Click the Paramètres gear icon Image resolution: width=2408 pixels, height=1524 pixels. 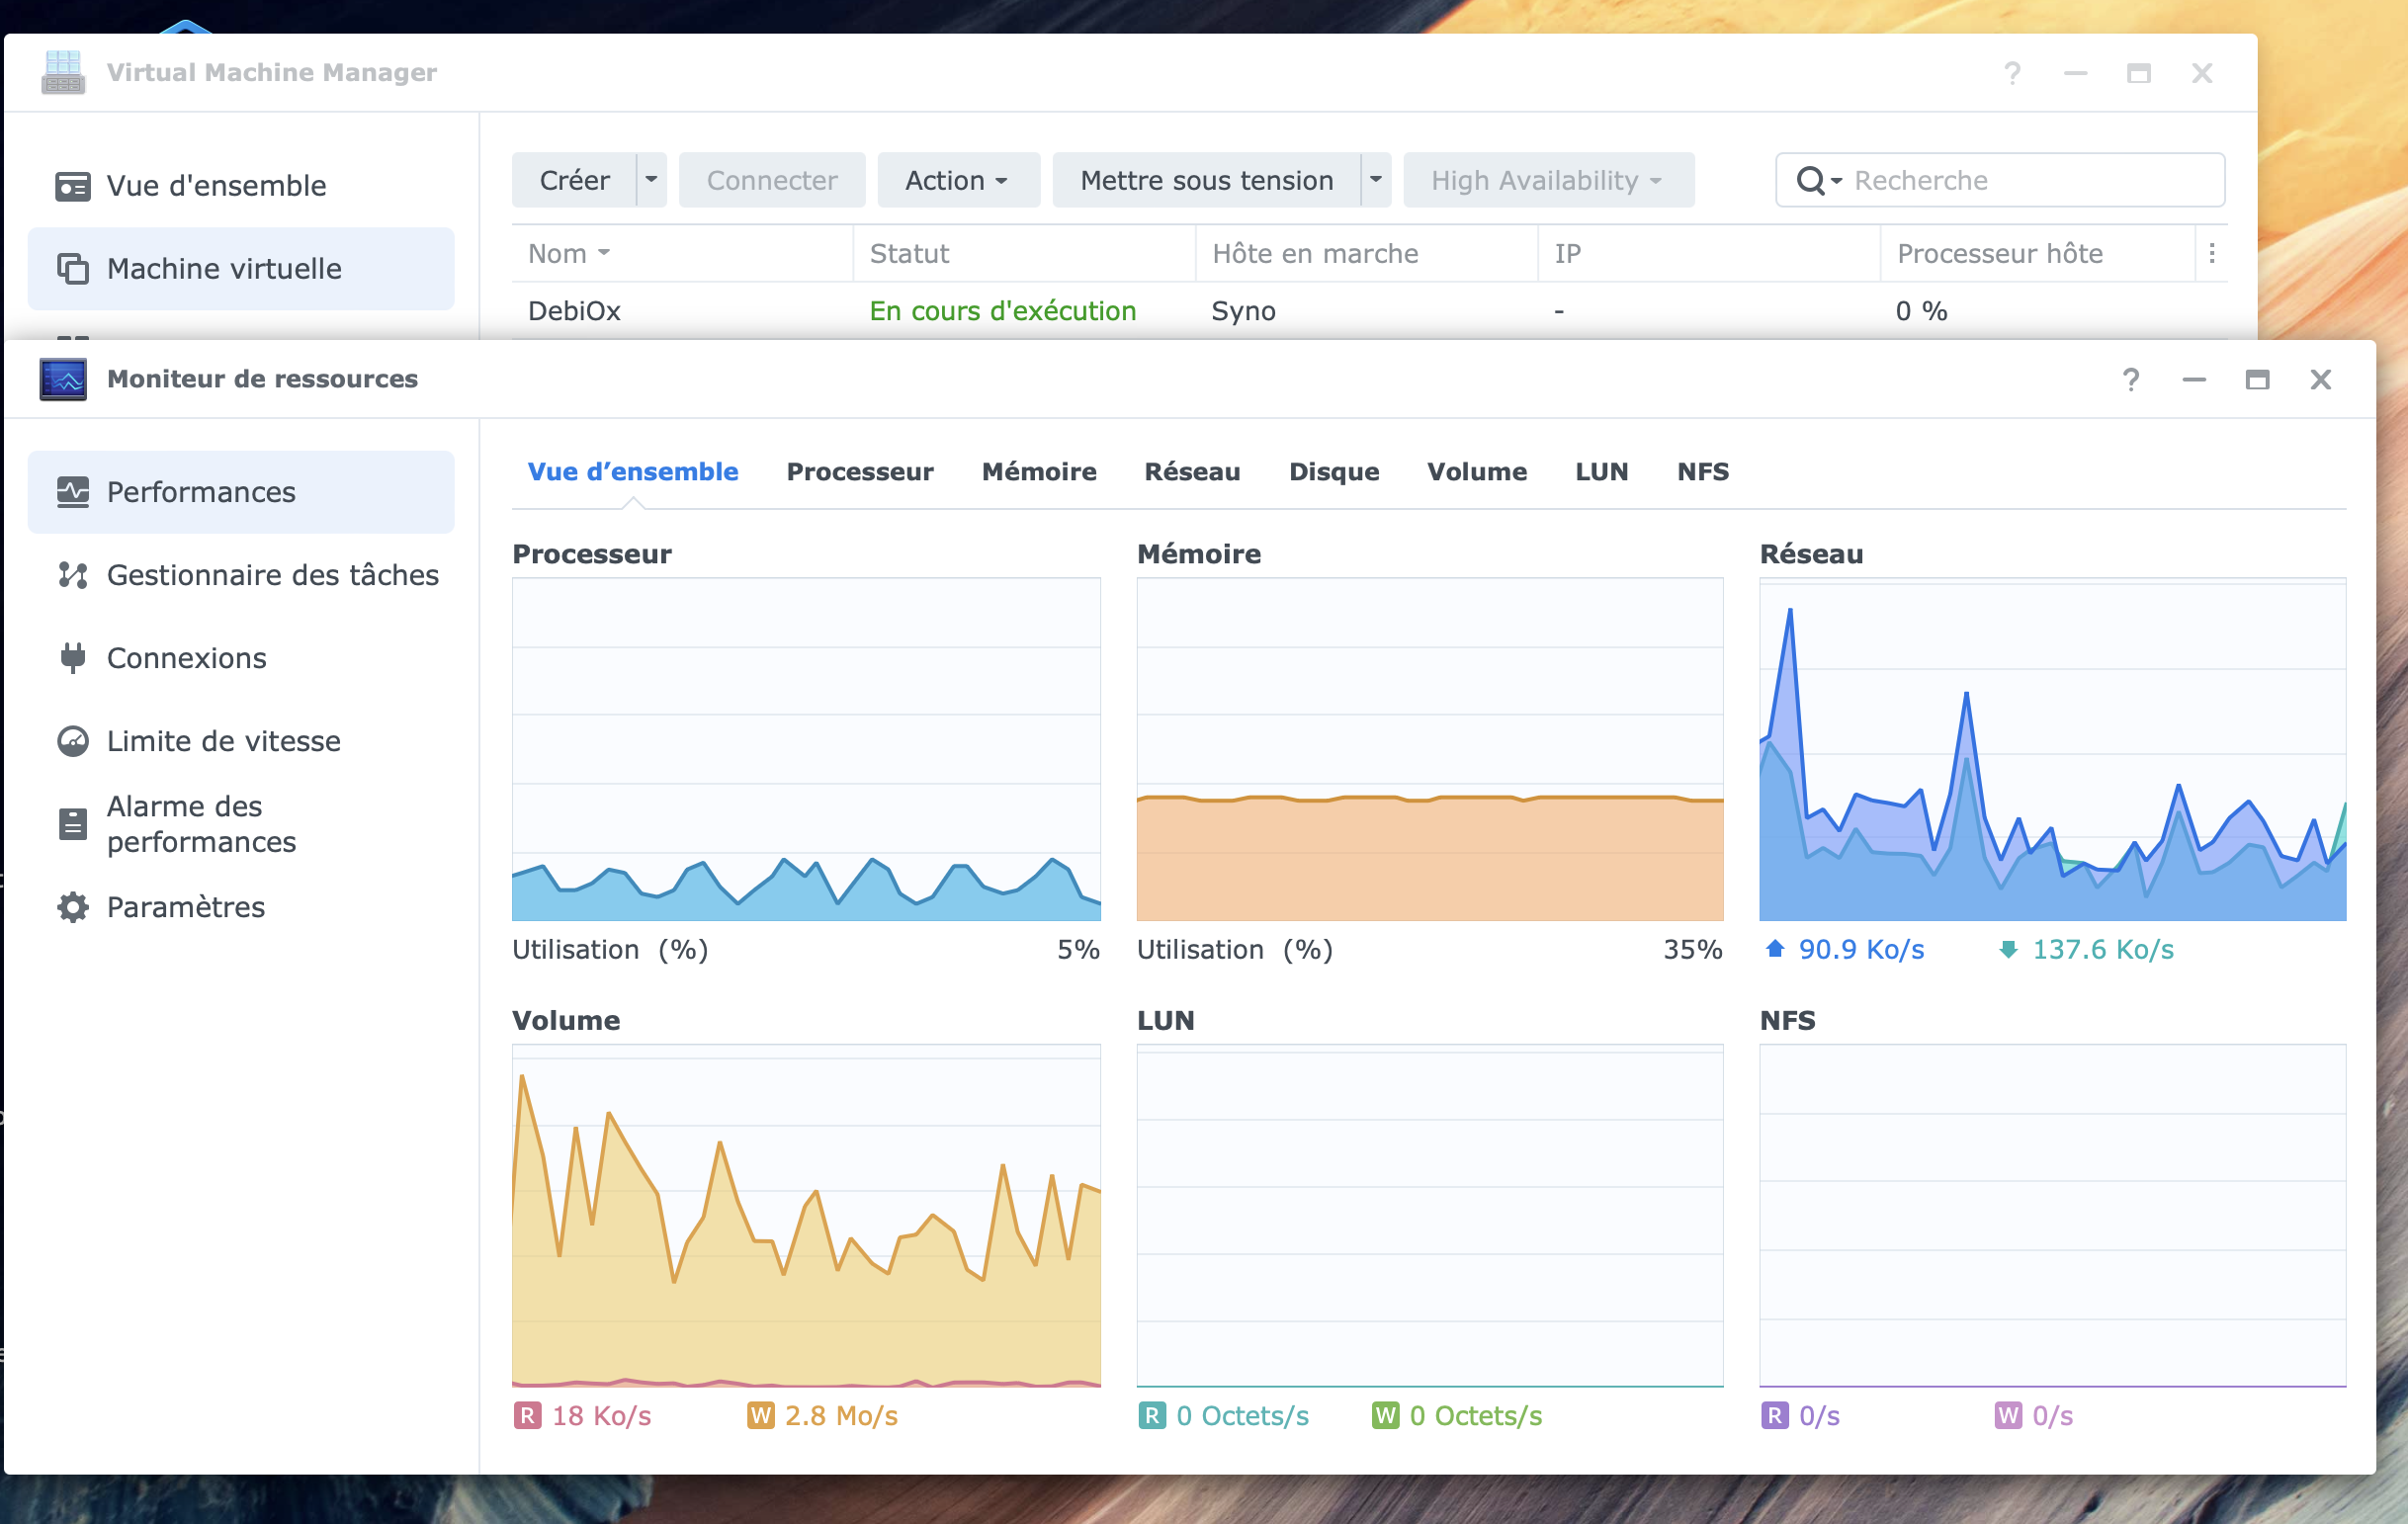point(72,907)
